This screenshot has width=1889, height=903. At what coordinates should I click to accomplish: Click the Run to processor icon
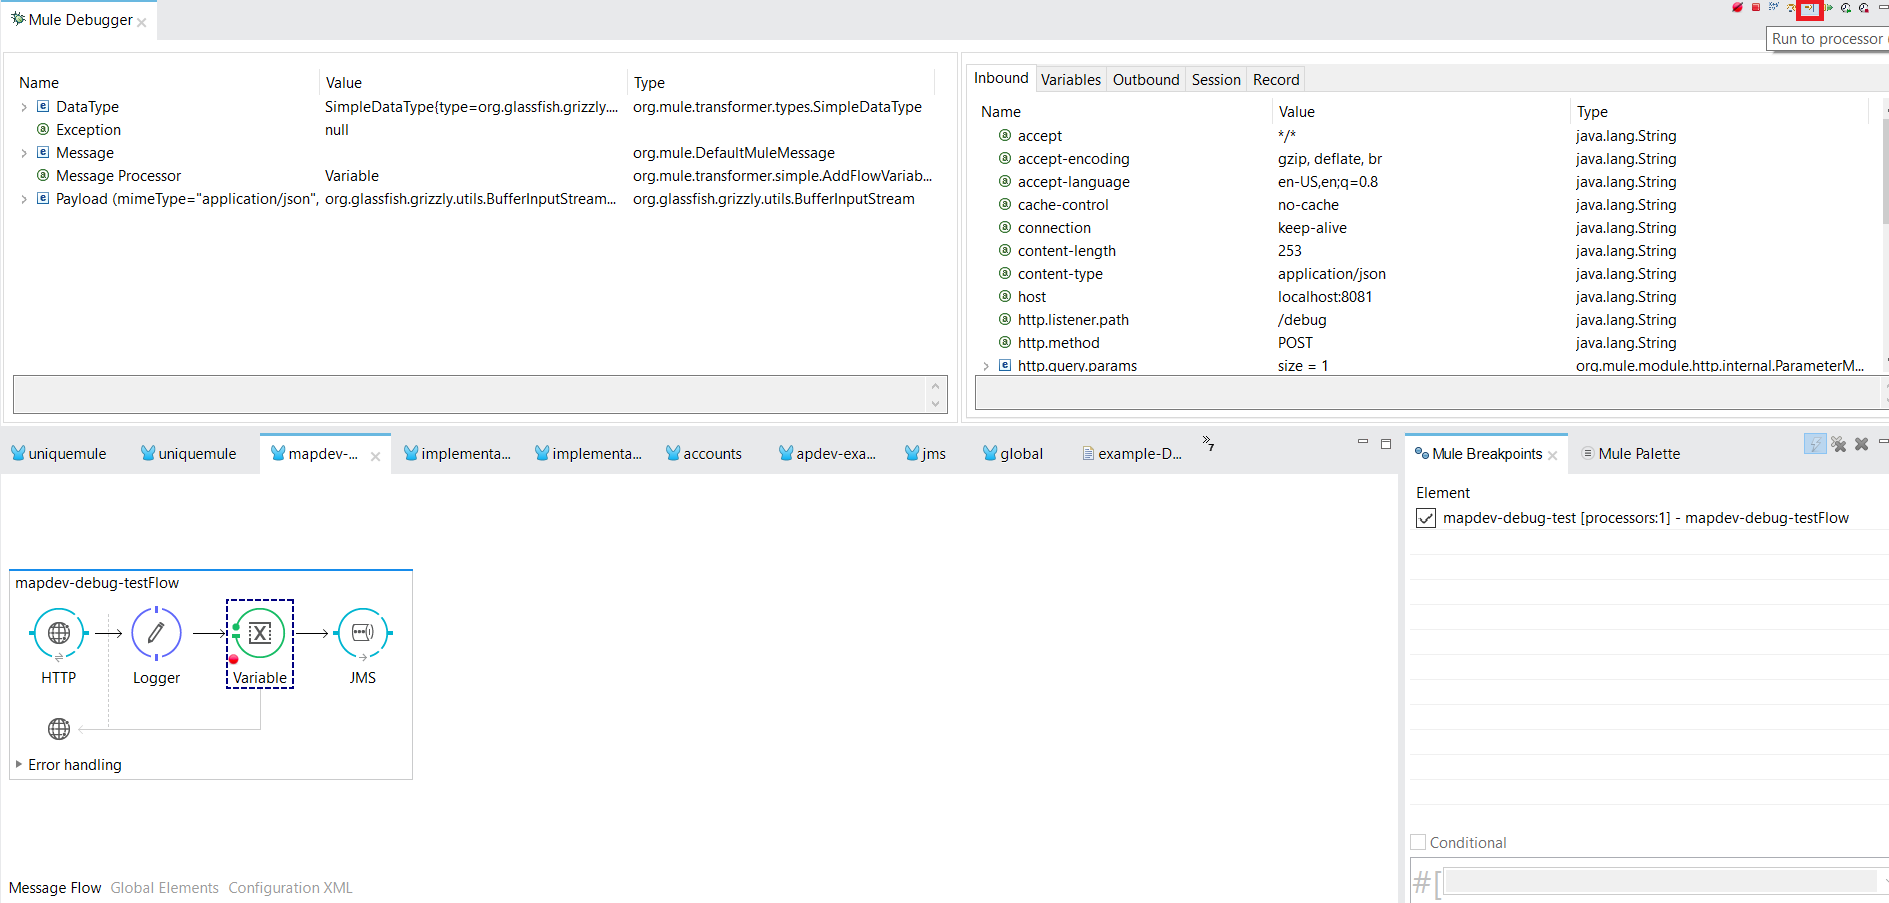tap(1810, 8)
